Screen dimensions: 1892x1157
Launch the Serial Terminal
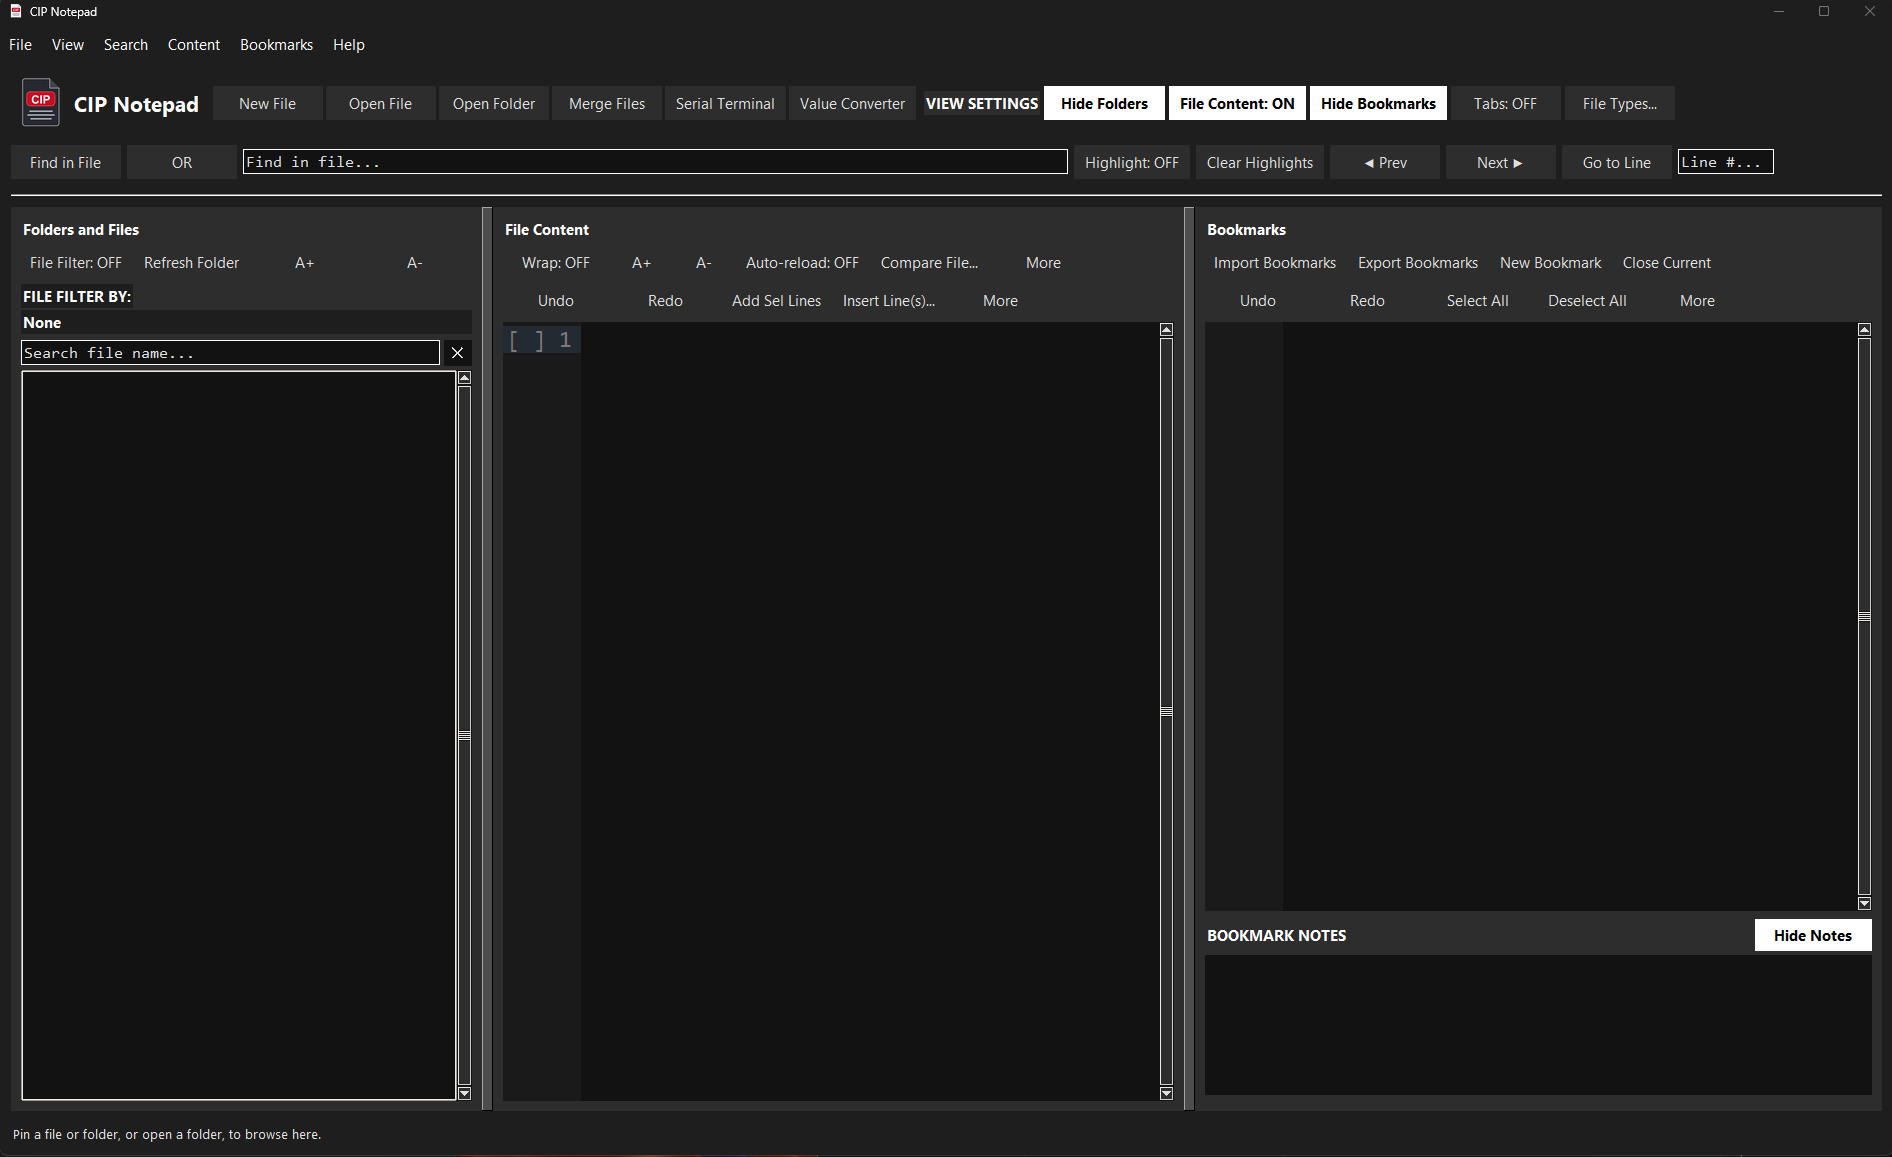pos(725,104)
